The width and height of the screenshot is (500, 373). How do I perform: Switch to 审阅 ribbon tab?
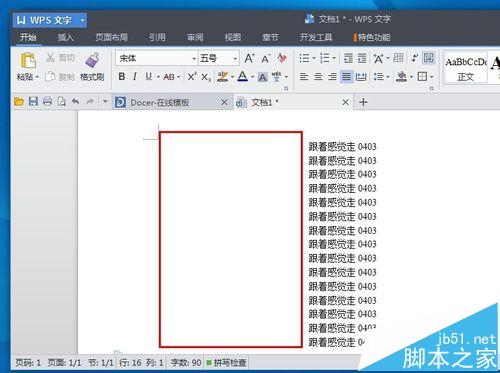195,37
